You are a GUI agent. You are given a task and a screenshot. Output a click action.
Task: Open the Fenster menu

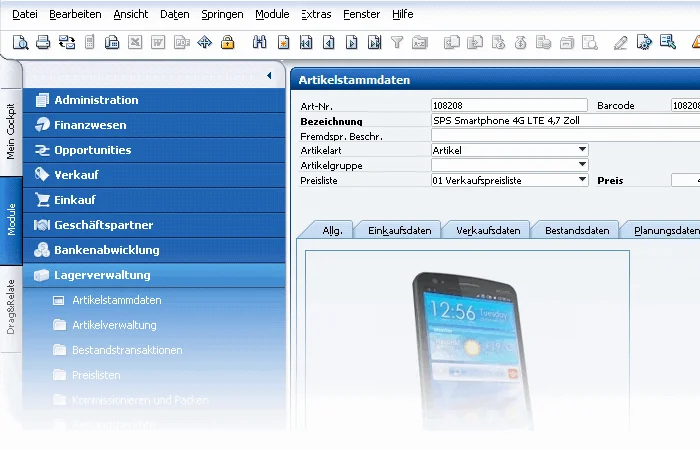(x=362, y=14)
